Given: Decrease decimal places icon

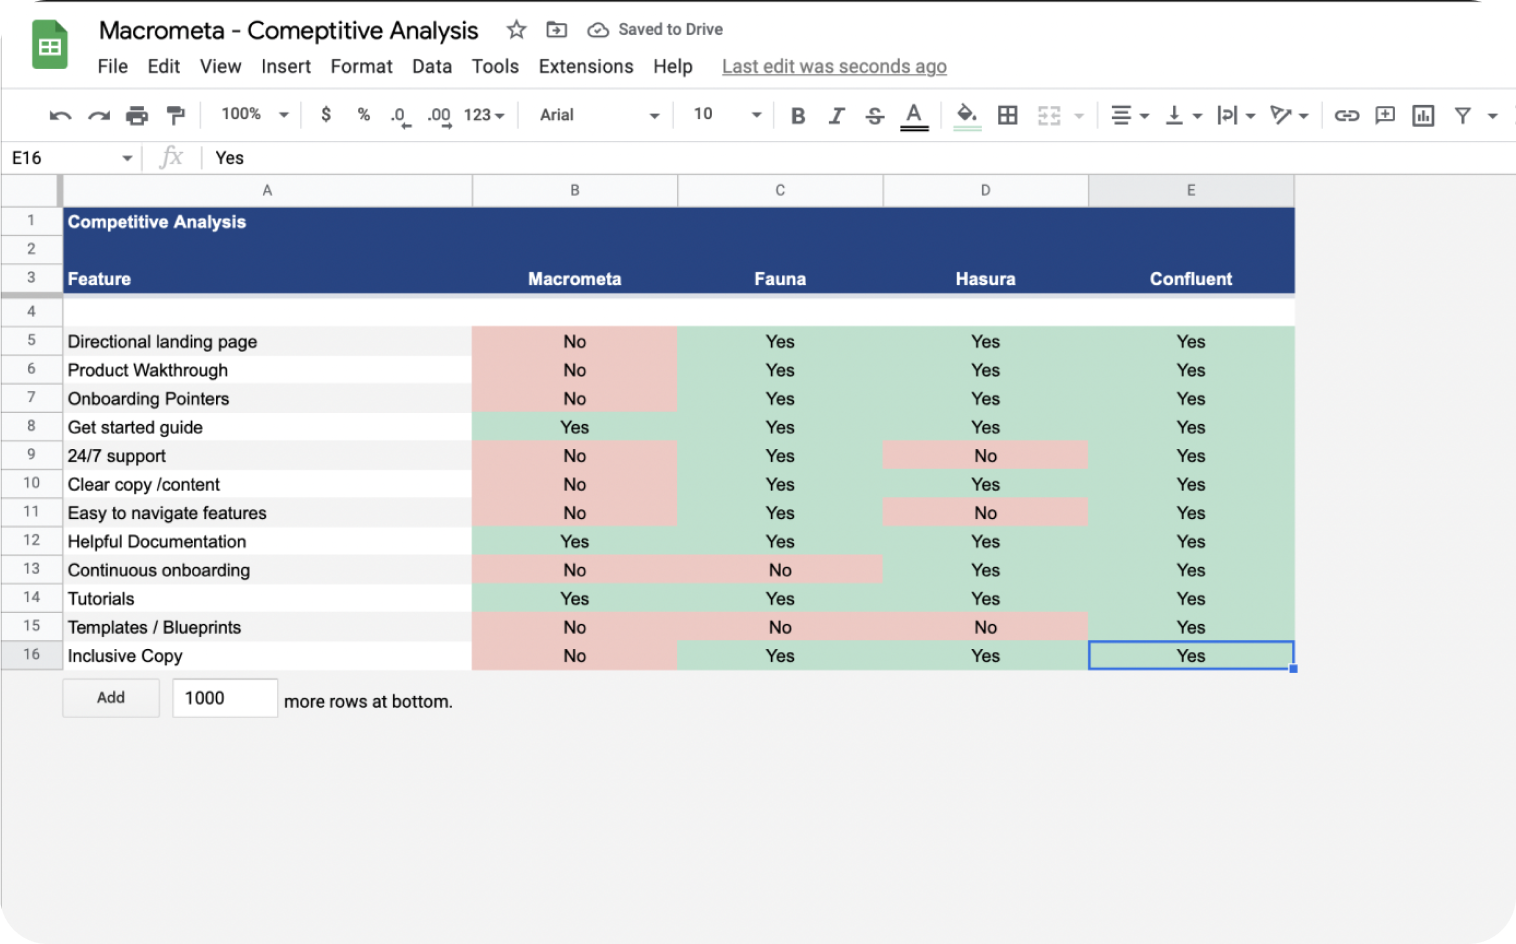Looking at the screenshot, I should [399, 116].
